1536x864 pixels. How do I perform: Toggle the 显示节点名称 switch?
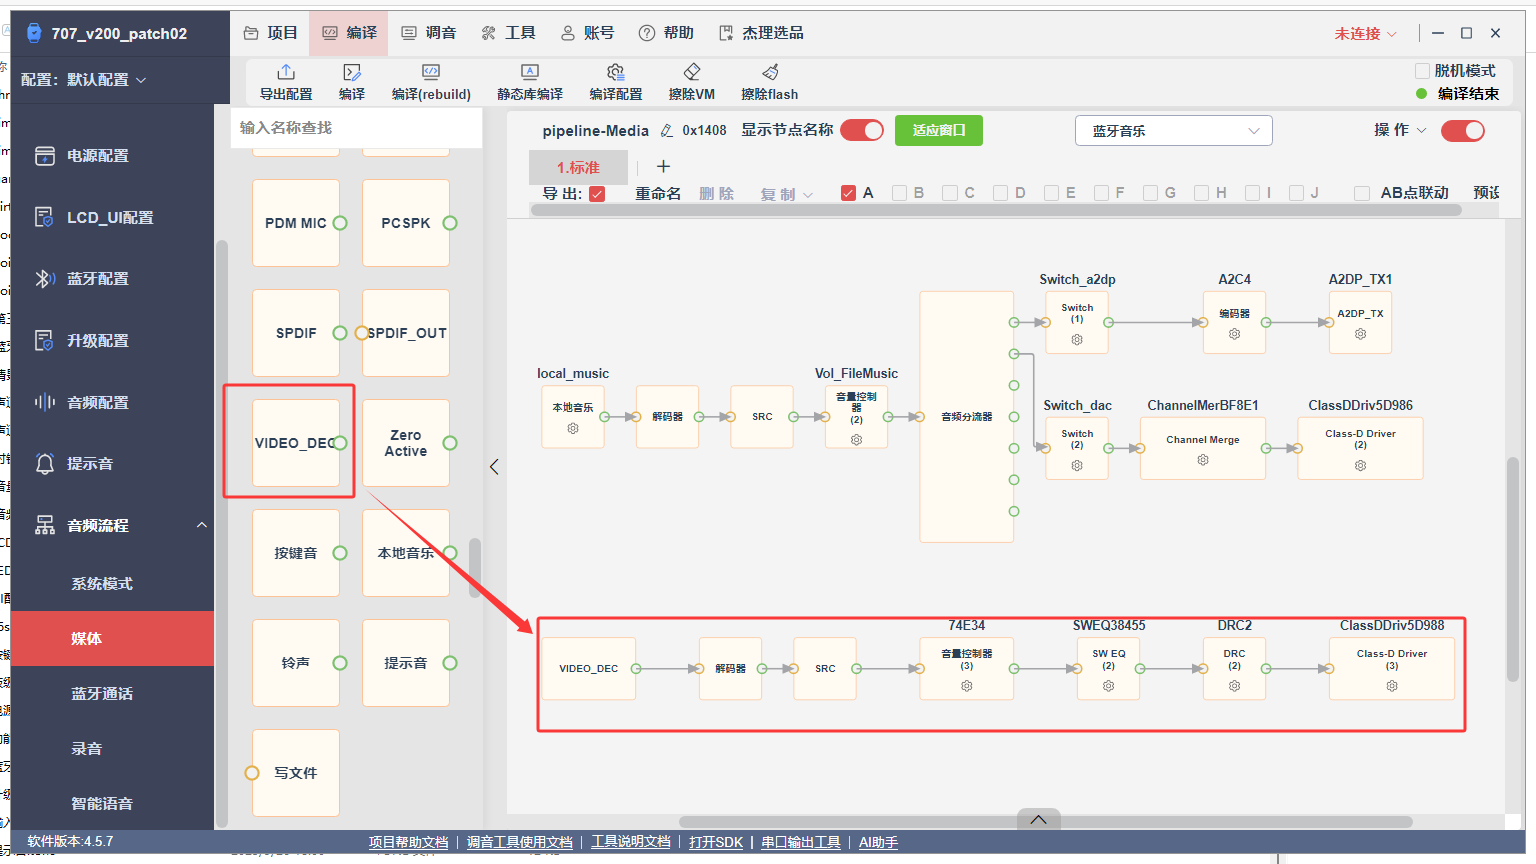pyautogui.click(x=862, y=130)
